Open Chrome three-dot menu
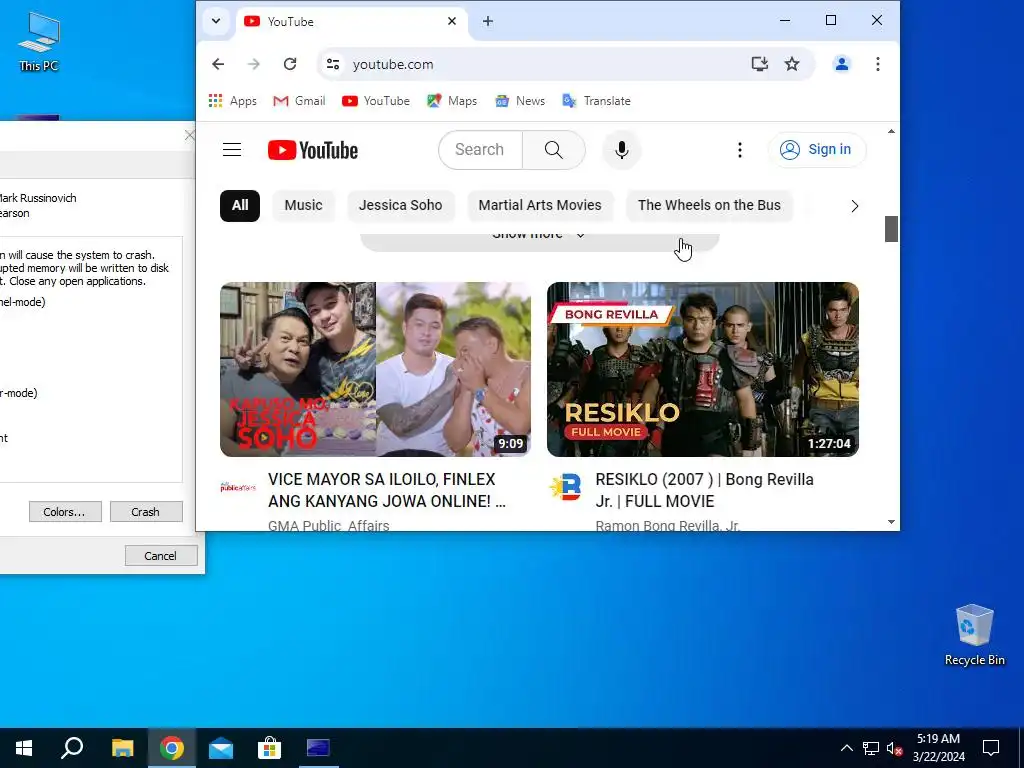 click(x=878, y=64)
